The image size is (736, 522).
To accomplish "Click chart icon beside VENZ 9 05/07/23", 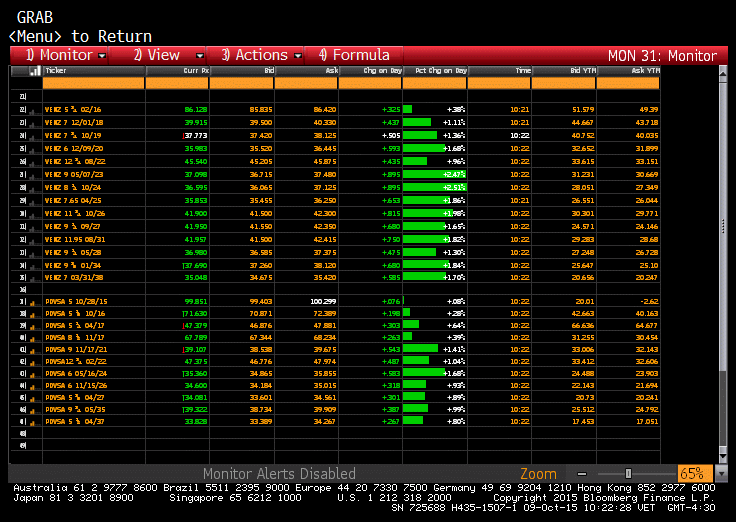I will pos(33,176).
